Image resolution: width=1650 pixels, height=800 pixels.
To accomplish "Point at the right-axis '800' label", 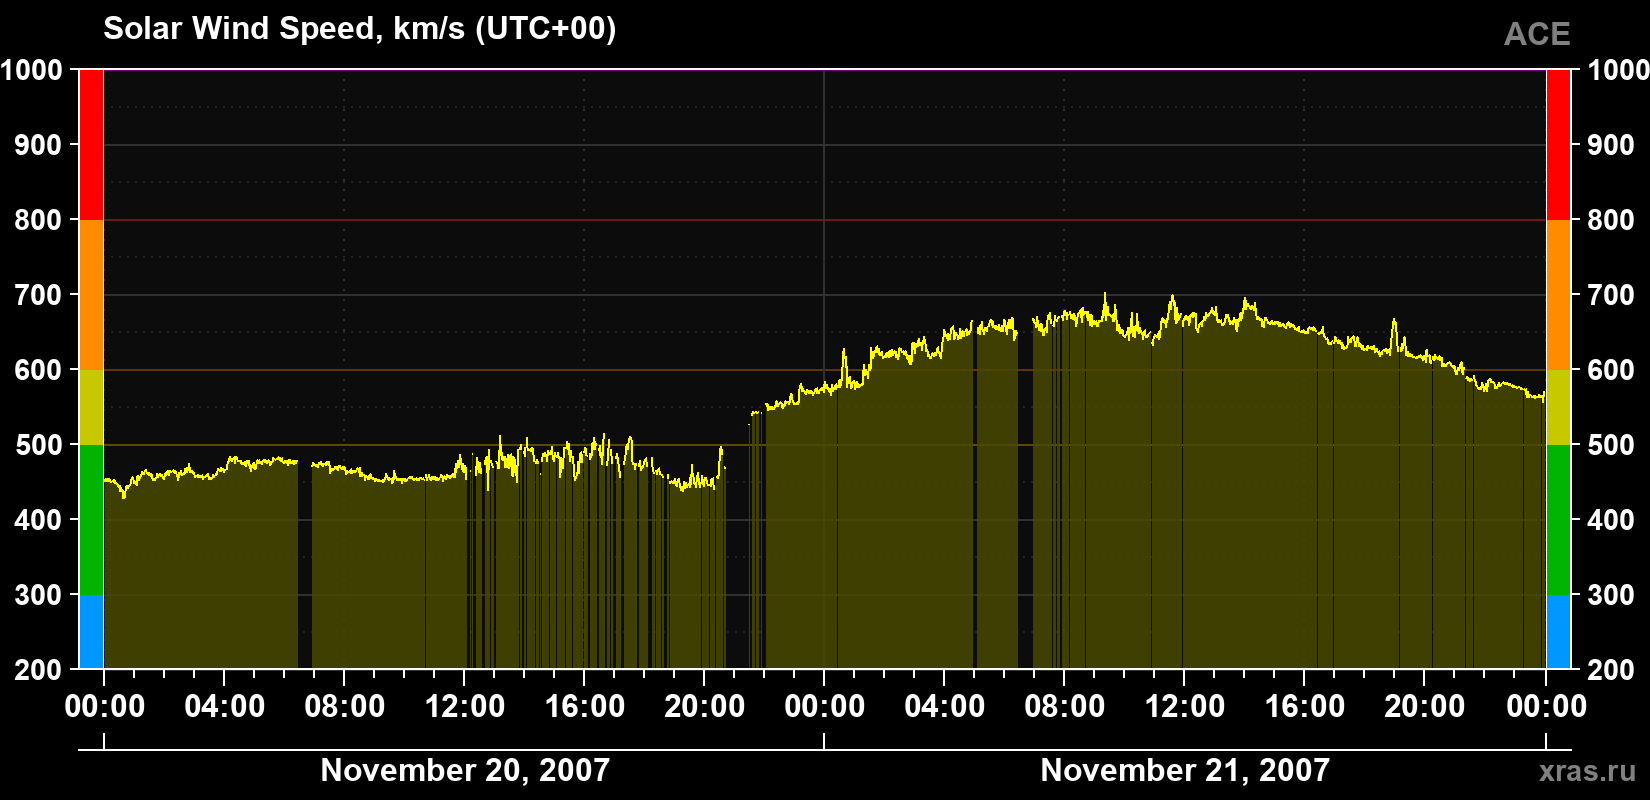I will (1611, 220).
